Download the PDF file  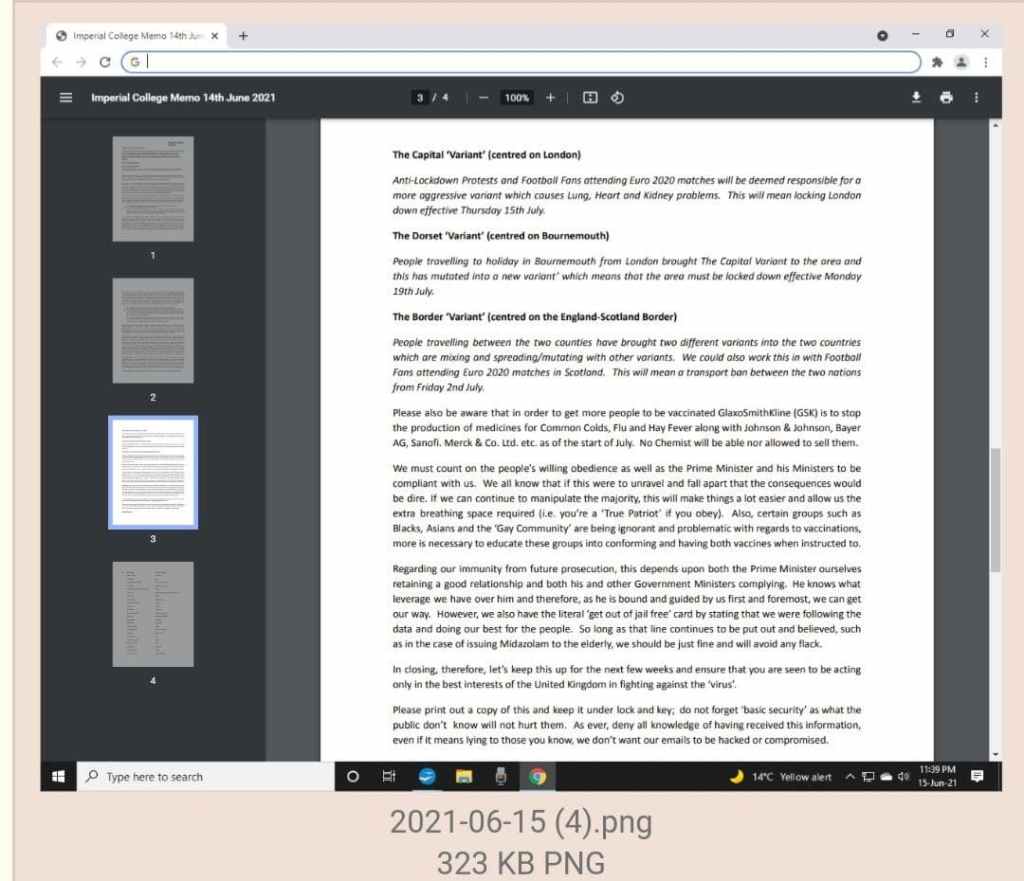(x=915, y=98)
